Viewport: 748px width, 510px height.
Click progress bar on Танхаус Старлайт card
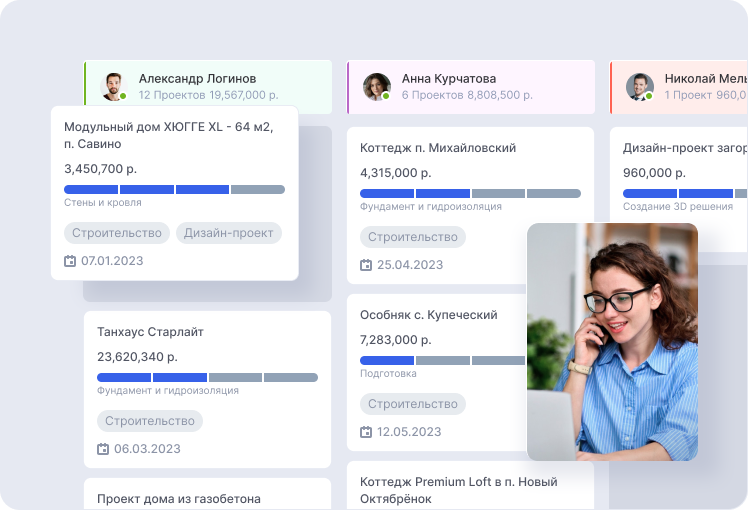click(207, 377)
